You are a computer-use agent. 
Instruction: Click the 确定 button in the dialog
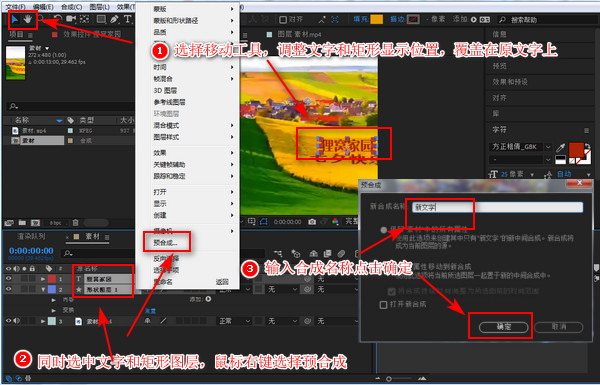(504, 327)
